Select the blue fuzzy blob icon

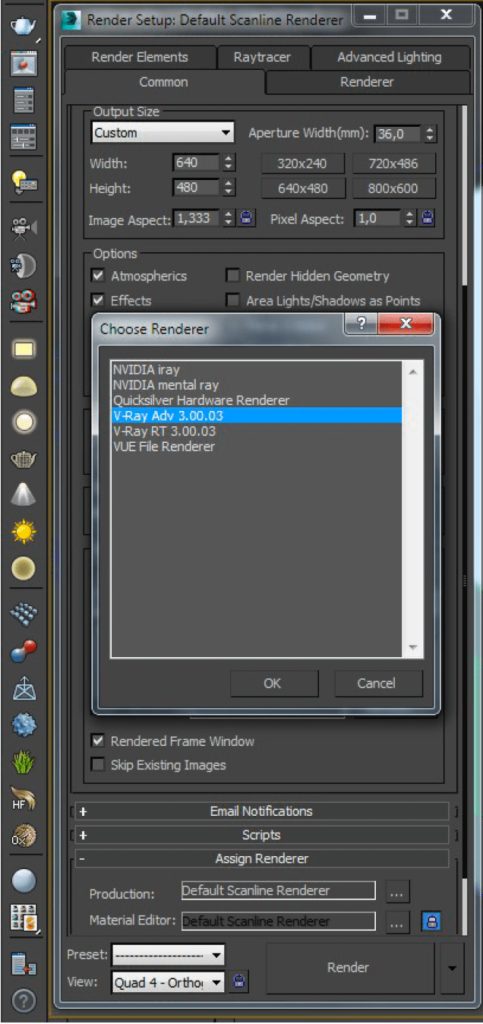click(x=23, y=724)
